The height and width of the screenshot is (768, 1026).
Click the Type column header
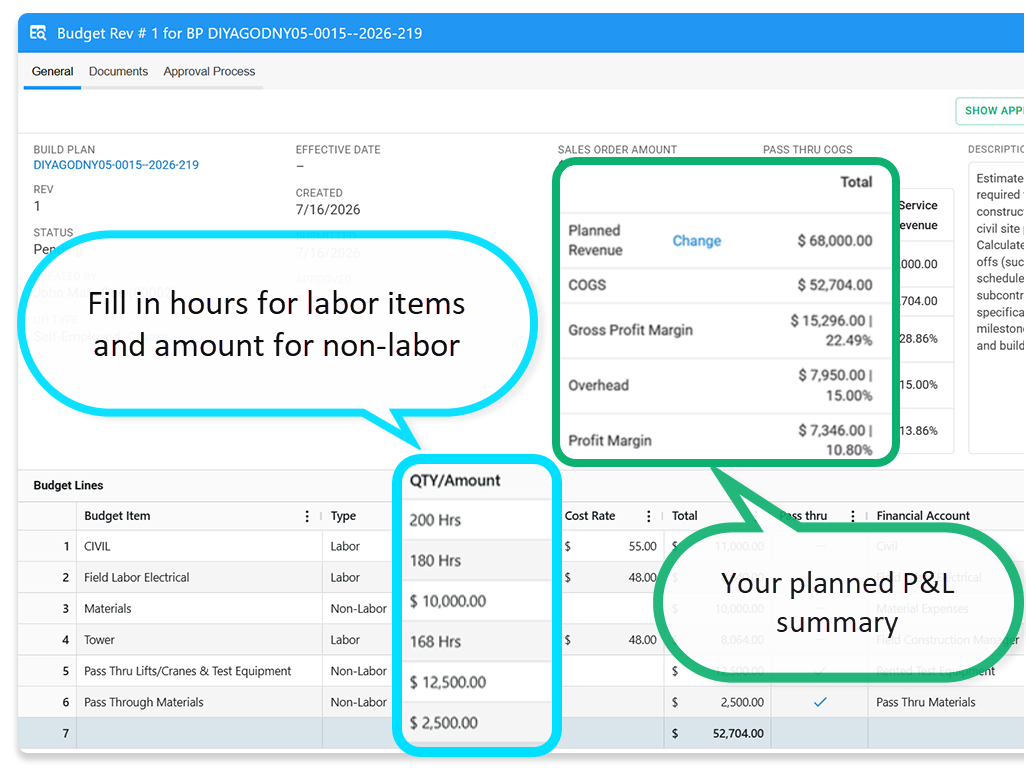343,516
